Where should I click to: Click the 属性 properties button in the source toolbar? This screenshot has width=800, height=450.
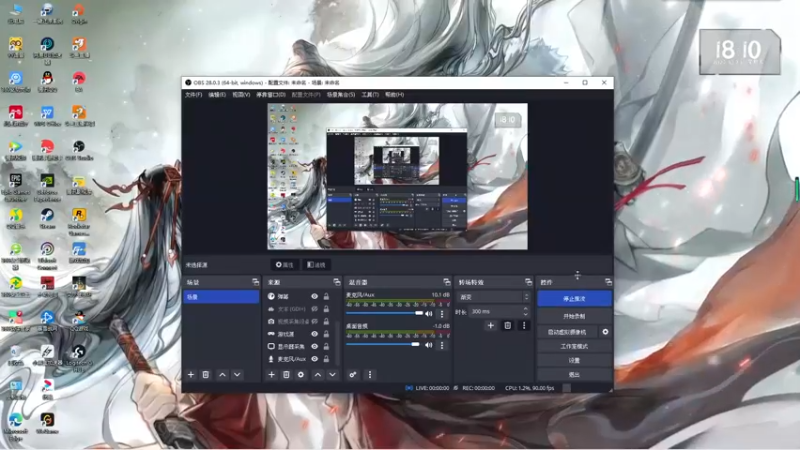coord(285,265)
